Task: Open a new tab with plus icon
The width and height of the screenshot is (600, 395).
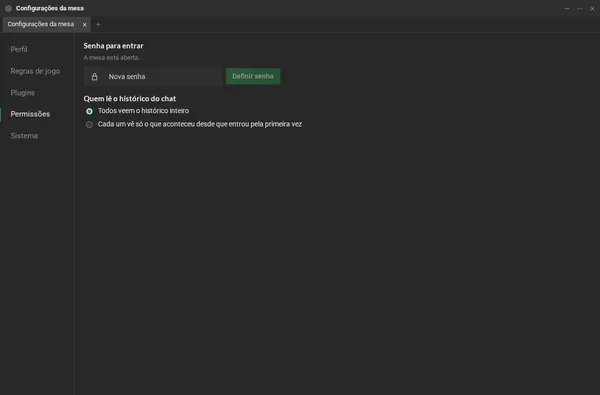Action: click(x=98, y=24)
